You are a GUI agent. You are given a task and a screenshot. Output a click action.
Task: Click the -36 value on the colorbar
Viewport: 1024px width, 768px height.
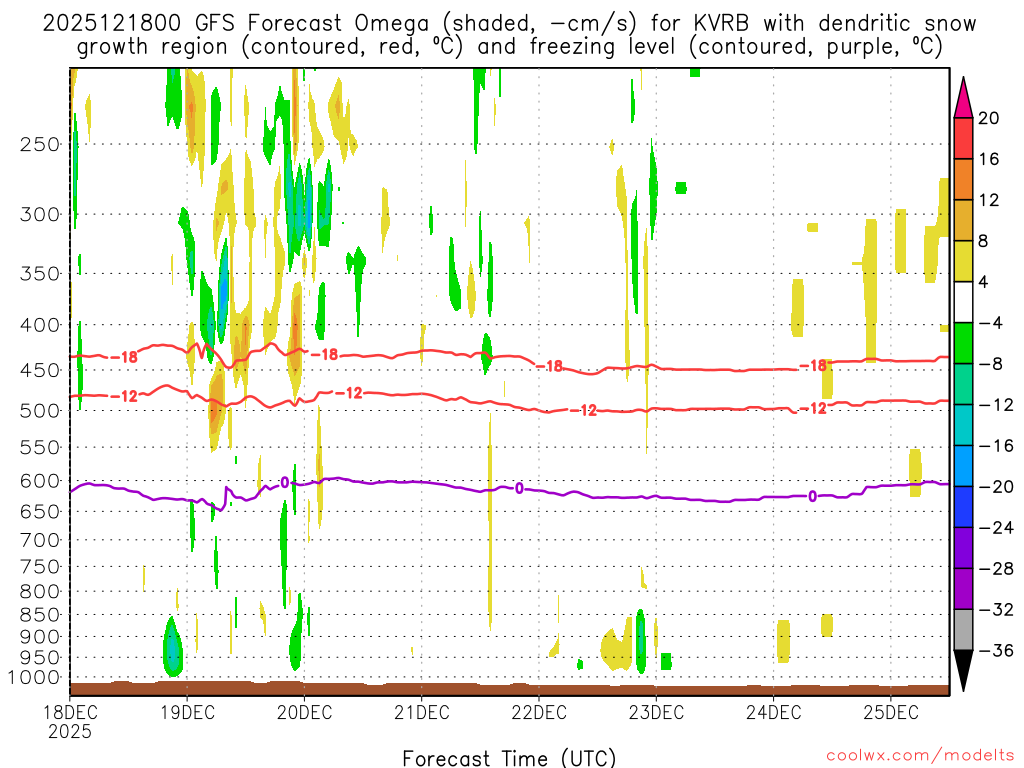click(995, 650)
